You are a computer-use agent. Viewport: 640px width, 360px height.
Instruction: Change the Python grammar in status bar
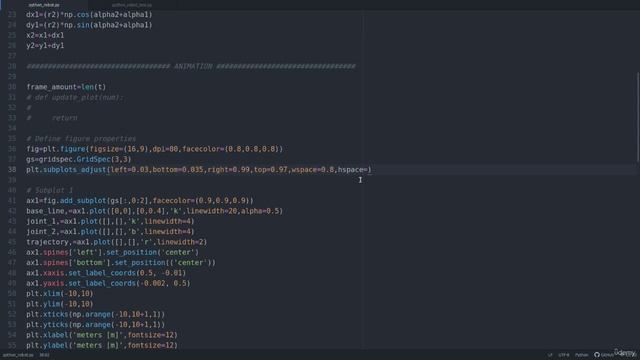pos(581,355)
